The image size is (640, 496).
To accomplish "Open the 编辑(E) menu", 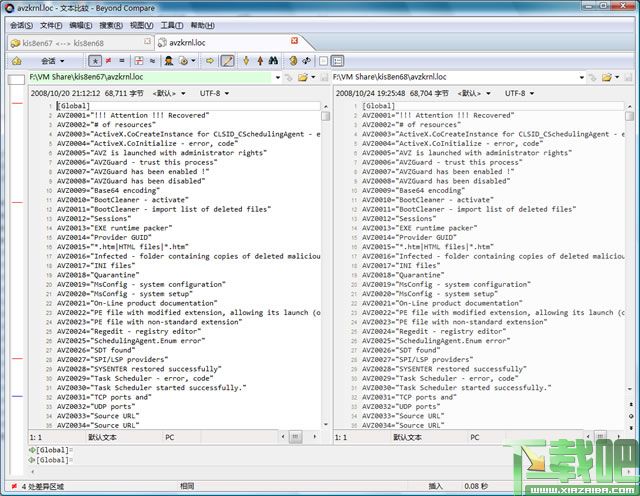I will pyautogui.click(x=80, y=25).
